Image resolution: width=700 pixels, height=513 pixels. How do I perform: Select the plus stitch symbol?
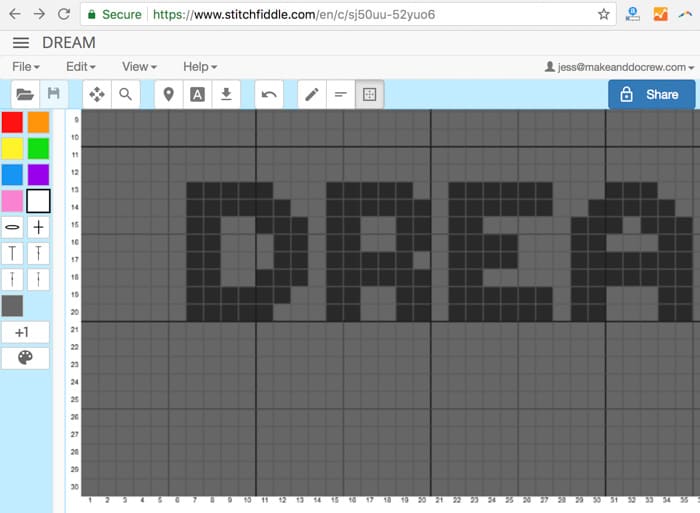[x=38, y=227]
